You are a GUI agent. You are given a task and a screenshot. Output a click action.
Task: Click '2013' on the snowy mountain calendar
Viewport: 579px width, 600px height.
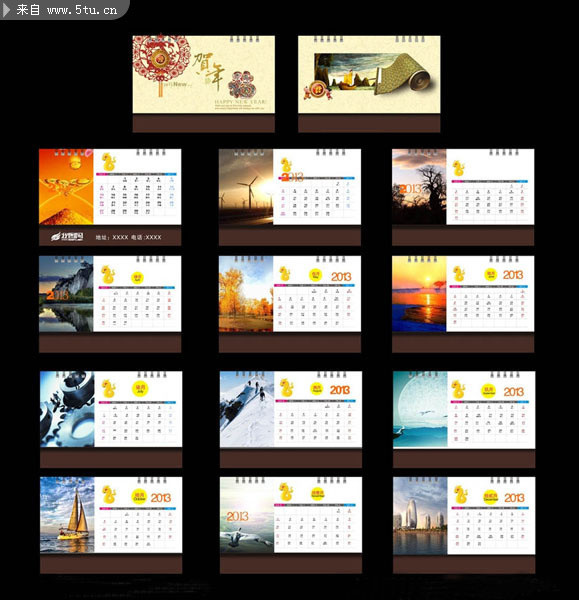coord(340,390)
